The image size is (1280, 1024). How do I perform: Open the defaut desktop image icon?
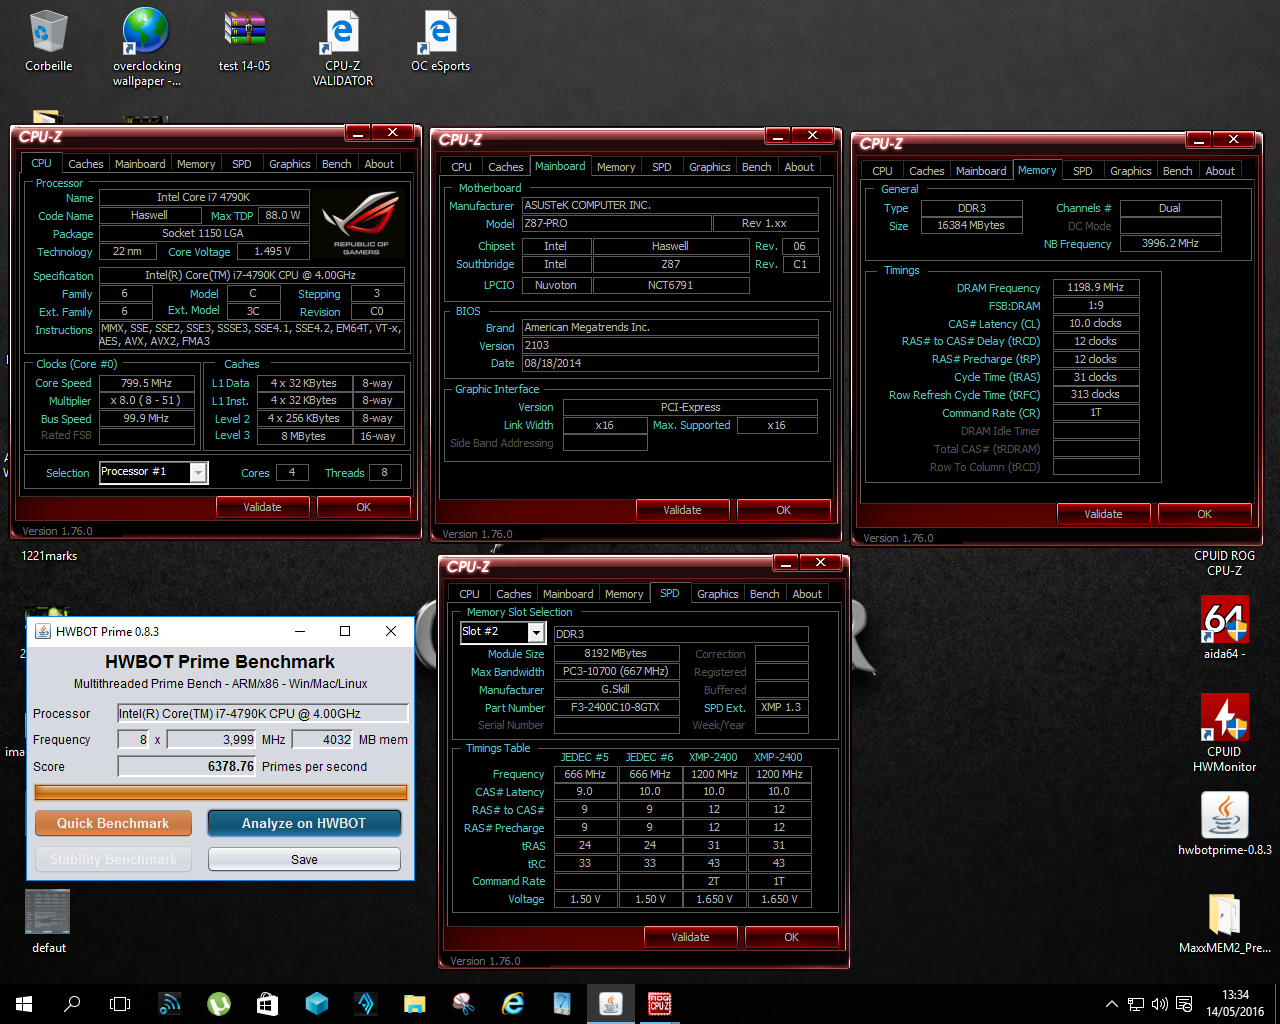click(x=48, y=921)
